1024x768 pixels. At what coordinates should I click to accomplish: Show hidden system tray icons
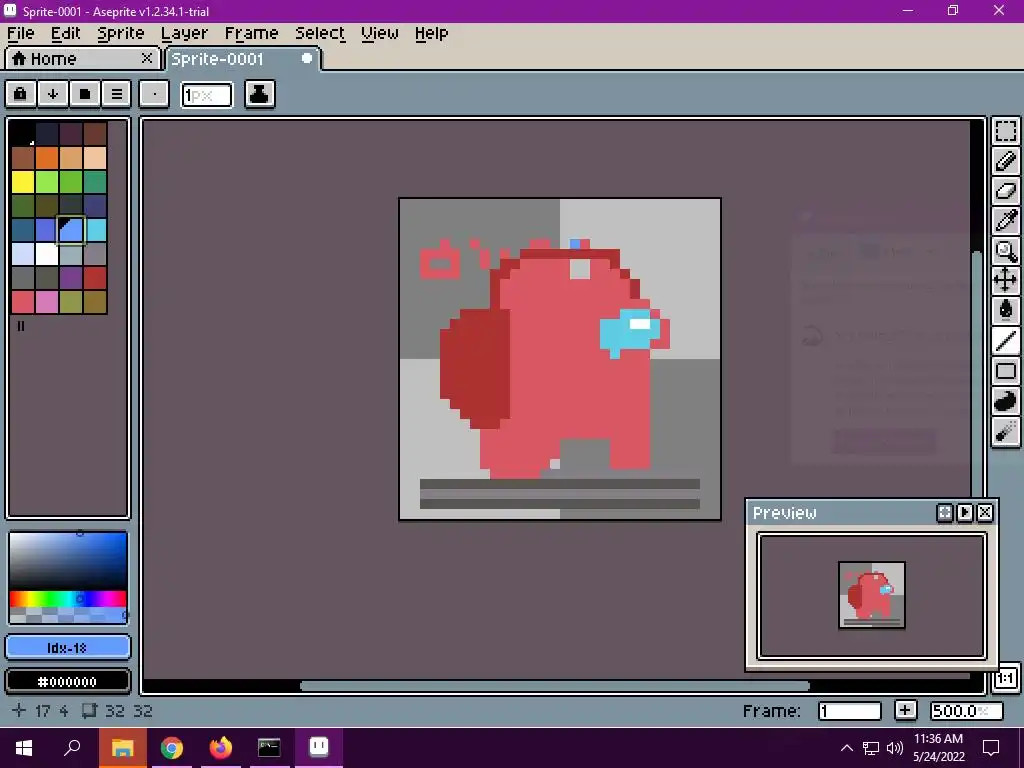(x=846, y=748)
